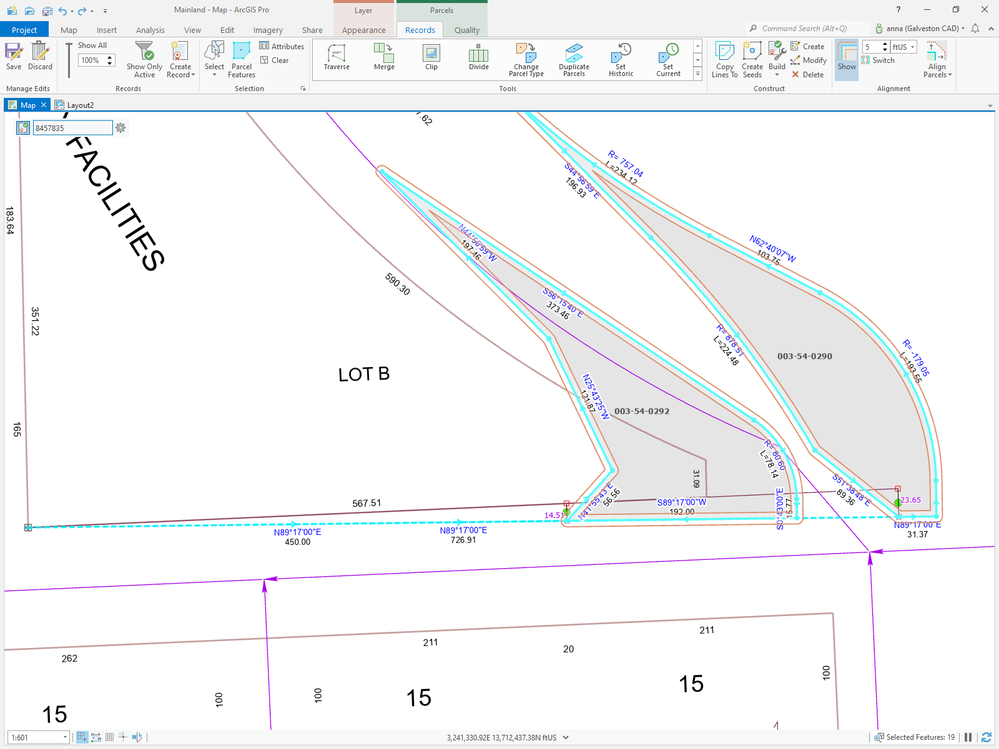Click the Switch alignment button
The height and width of the screenshot is (749, 999).
[x=878, y=61]
